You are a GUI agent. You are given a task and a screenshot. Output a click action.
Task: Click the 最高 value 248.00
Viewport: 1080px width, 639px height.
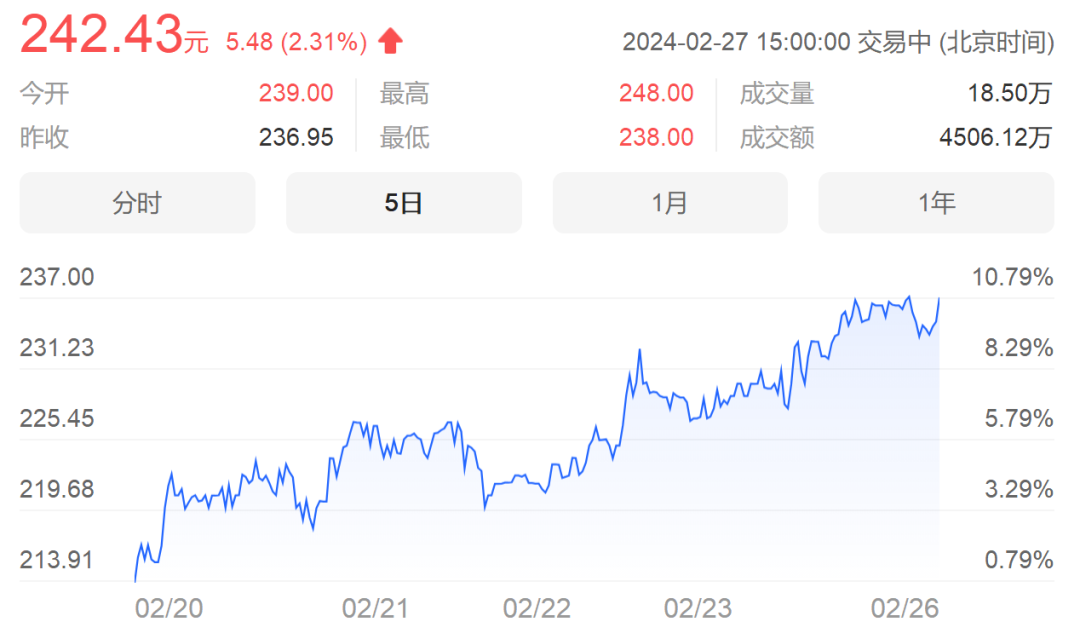click(656, 94)
